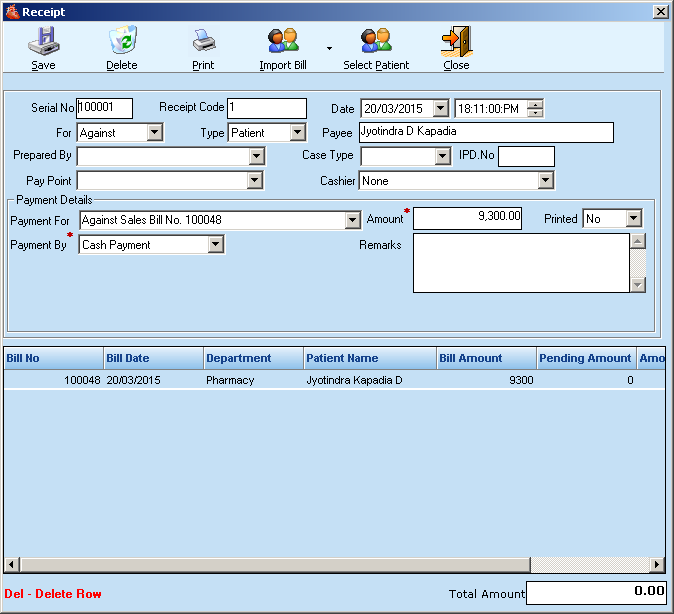Screen dimensions: 674x614
Task: Click inside the Remarks text box
Action: click(520, 263)
